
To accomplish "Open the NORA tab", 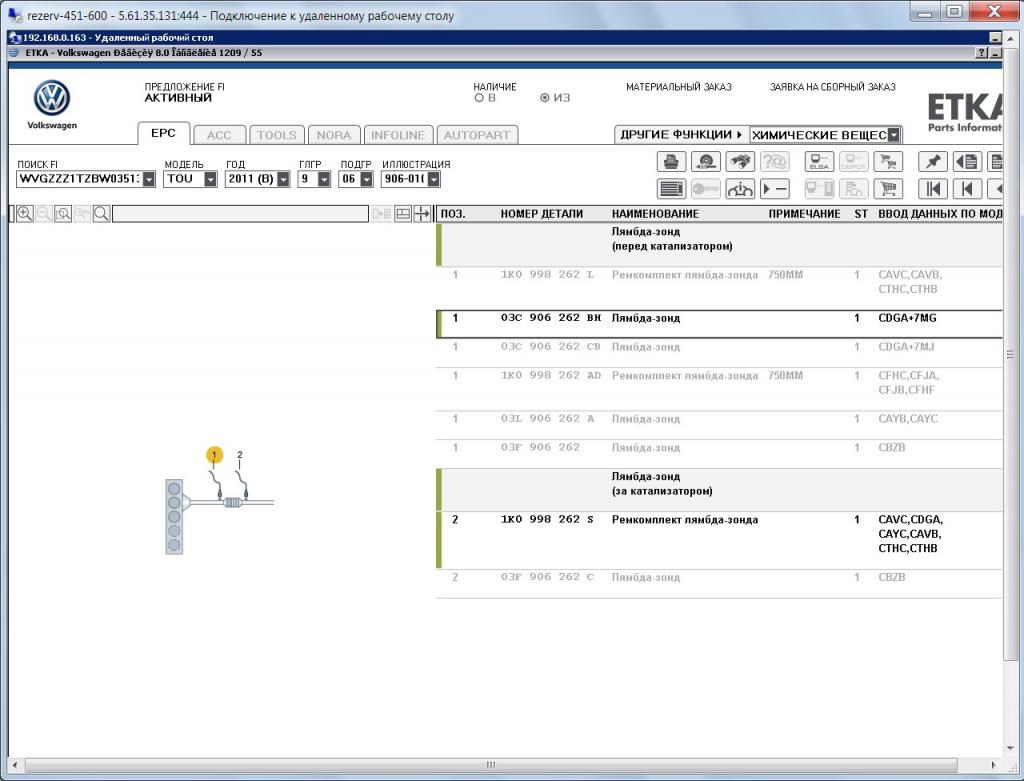I will coord(334,135).
